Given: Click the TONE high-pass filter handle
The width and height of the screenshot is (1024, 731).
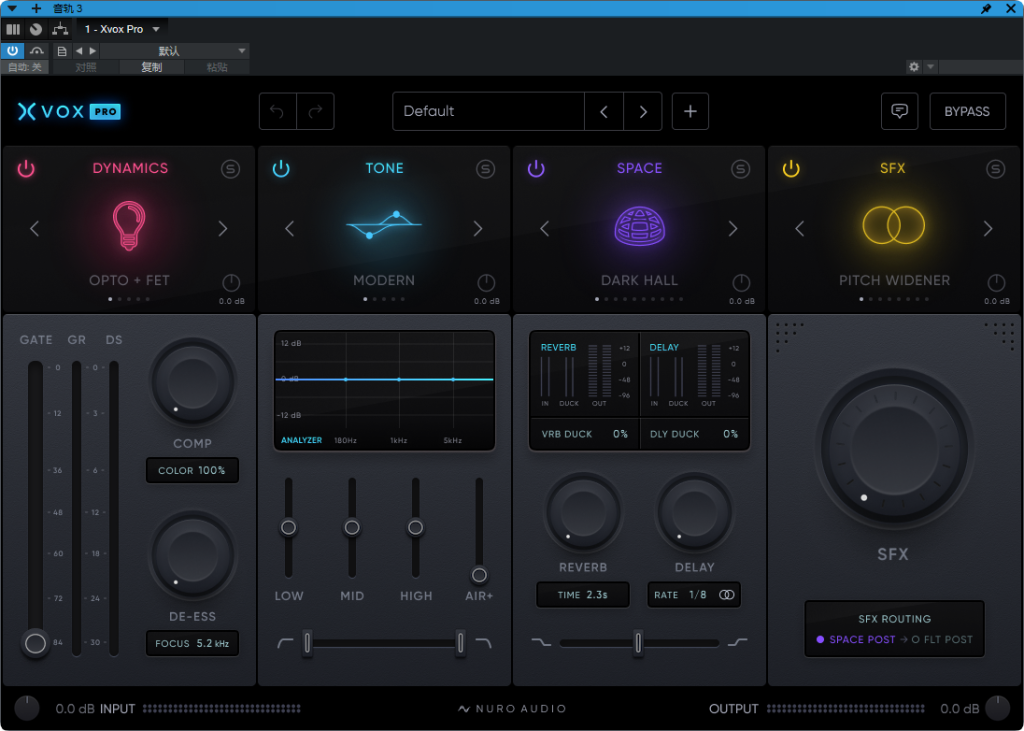Looking at the screenshot, I should click(307, 643).
